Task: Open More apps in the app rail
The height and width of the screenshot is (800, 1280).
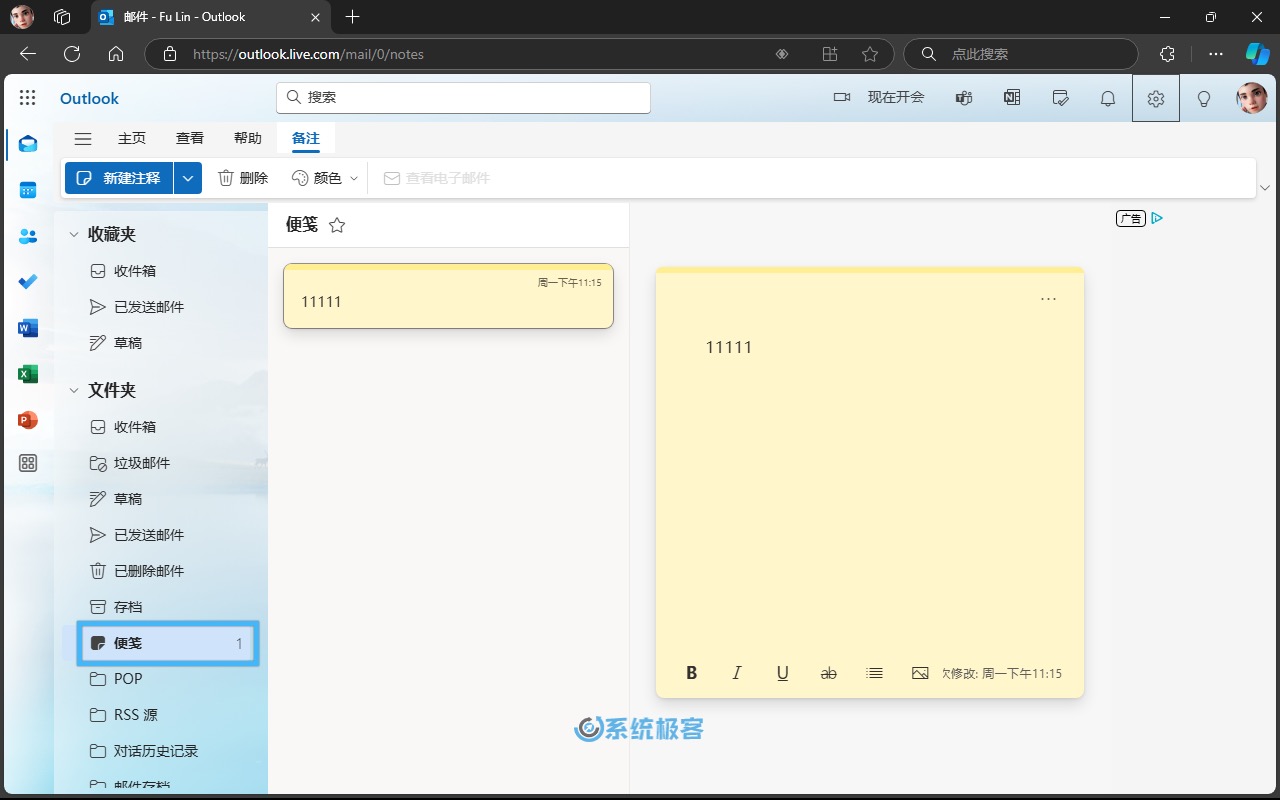Action: 28,463
